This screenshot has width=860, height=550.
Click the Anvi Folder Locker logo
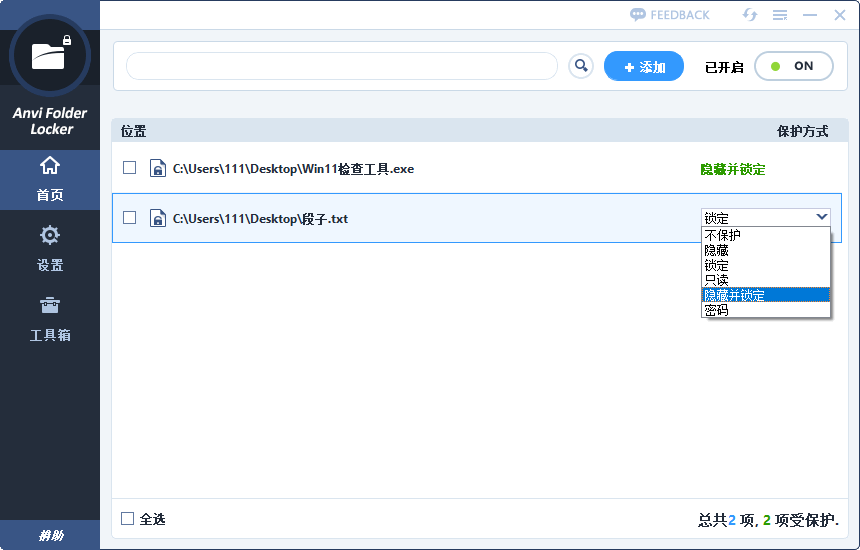pyautogui.click(x=49, y=55)
